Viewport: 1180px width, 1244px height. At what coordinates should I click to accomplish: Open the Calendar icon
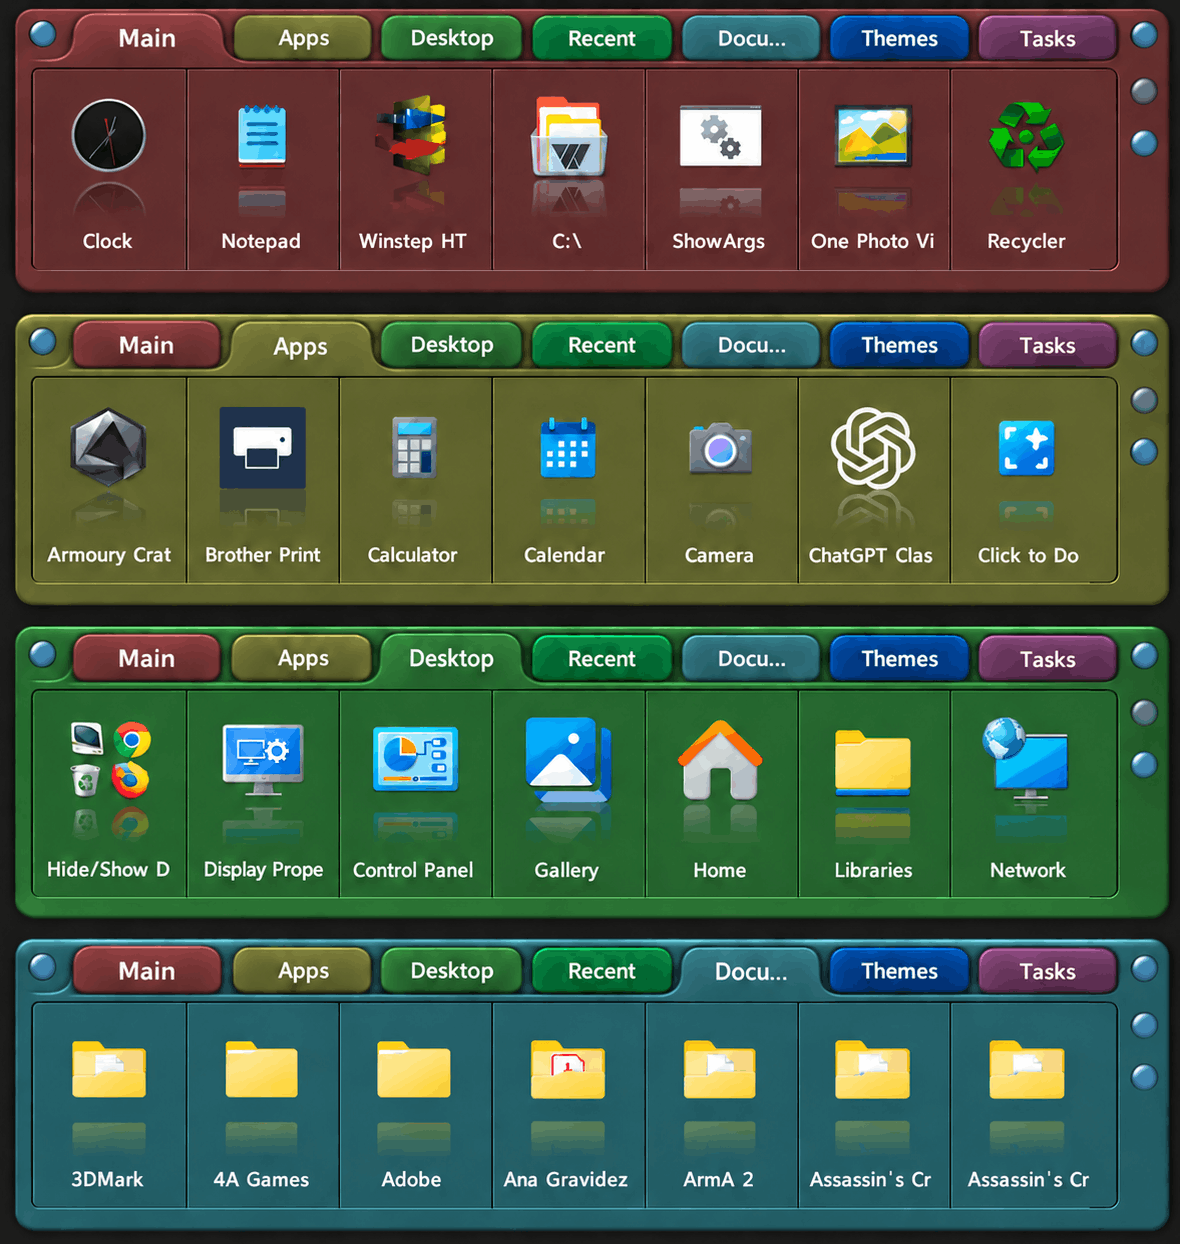[x=568, y=447]
